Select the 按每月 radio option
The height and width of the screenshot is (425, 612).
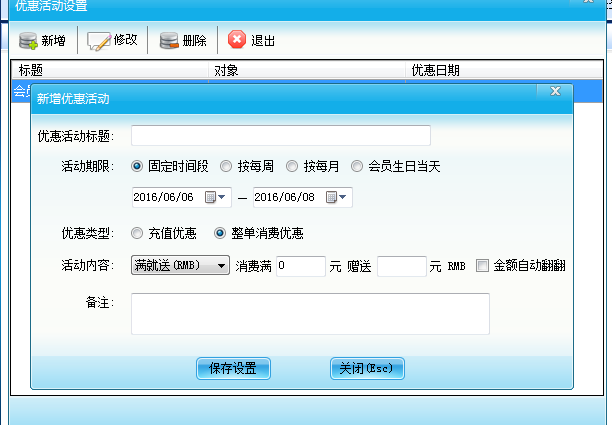(x=292, y=166)
